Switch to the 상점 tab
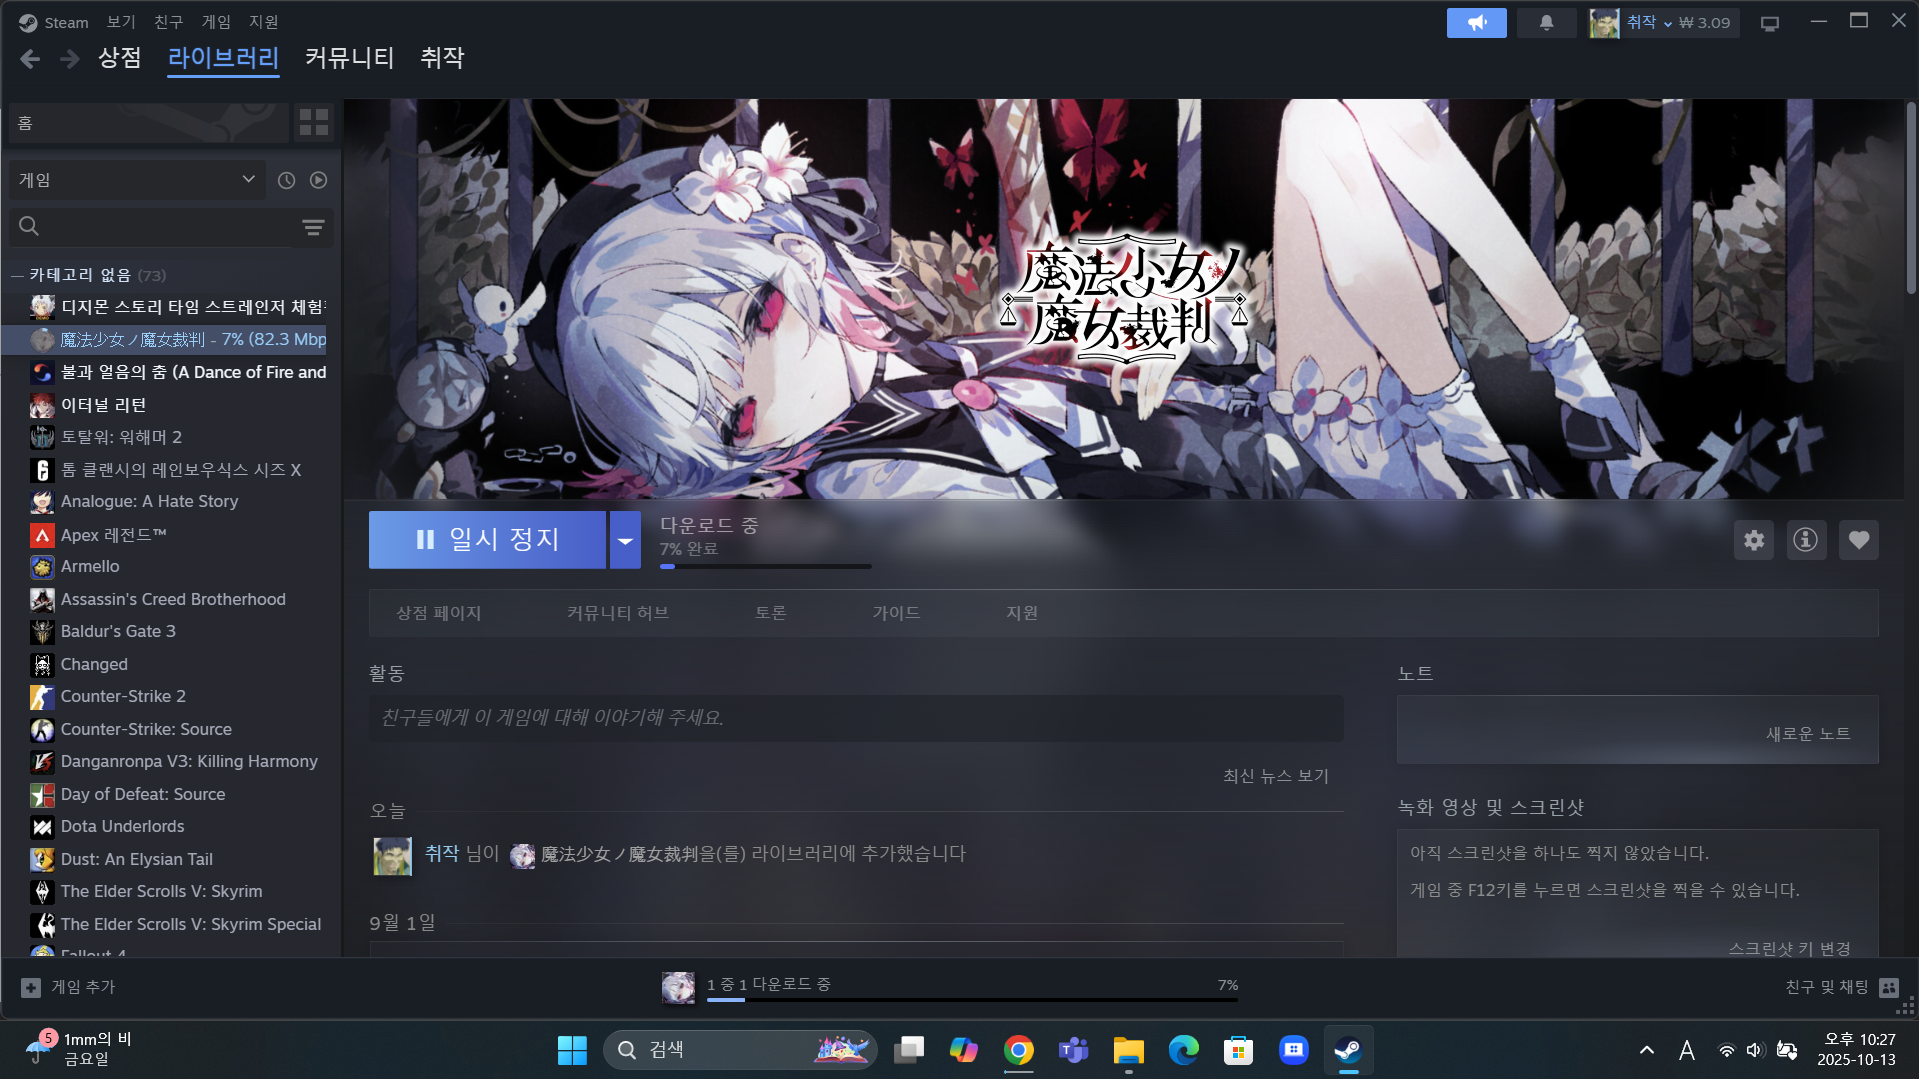The width and height of the screenshot is (1919, 1079). [119, 58]
